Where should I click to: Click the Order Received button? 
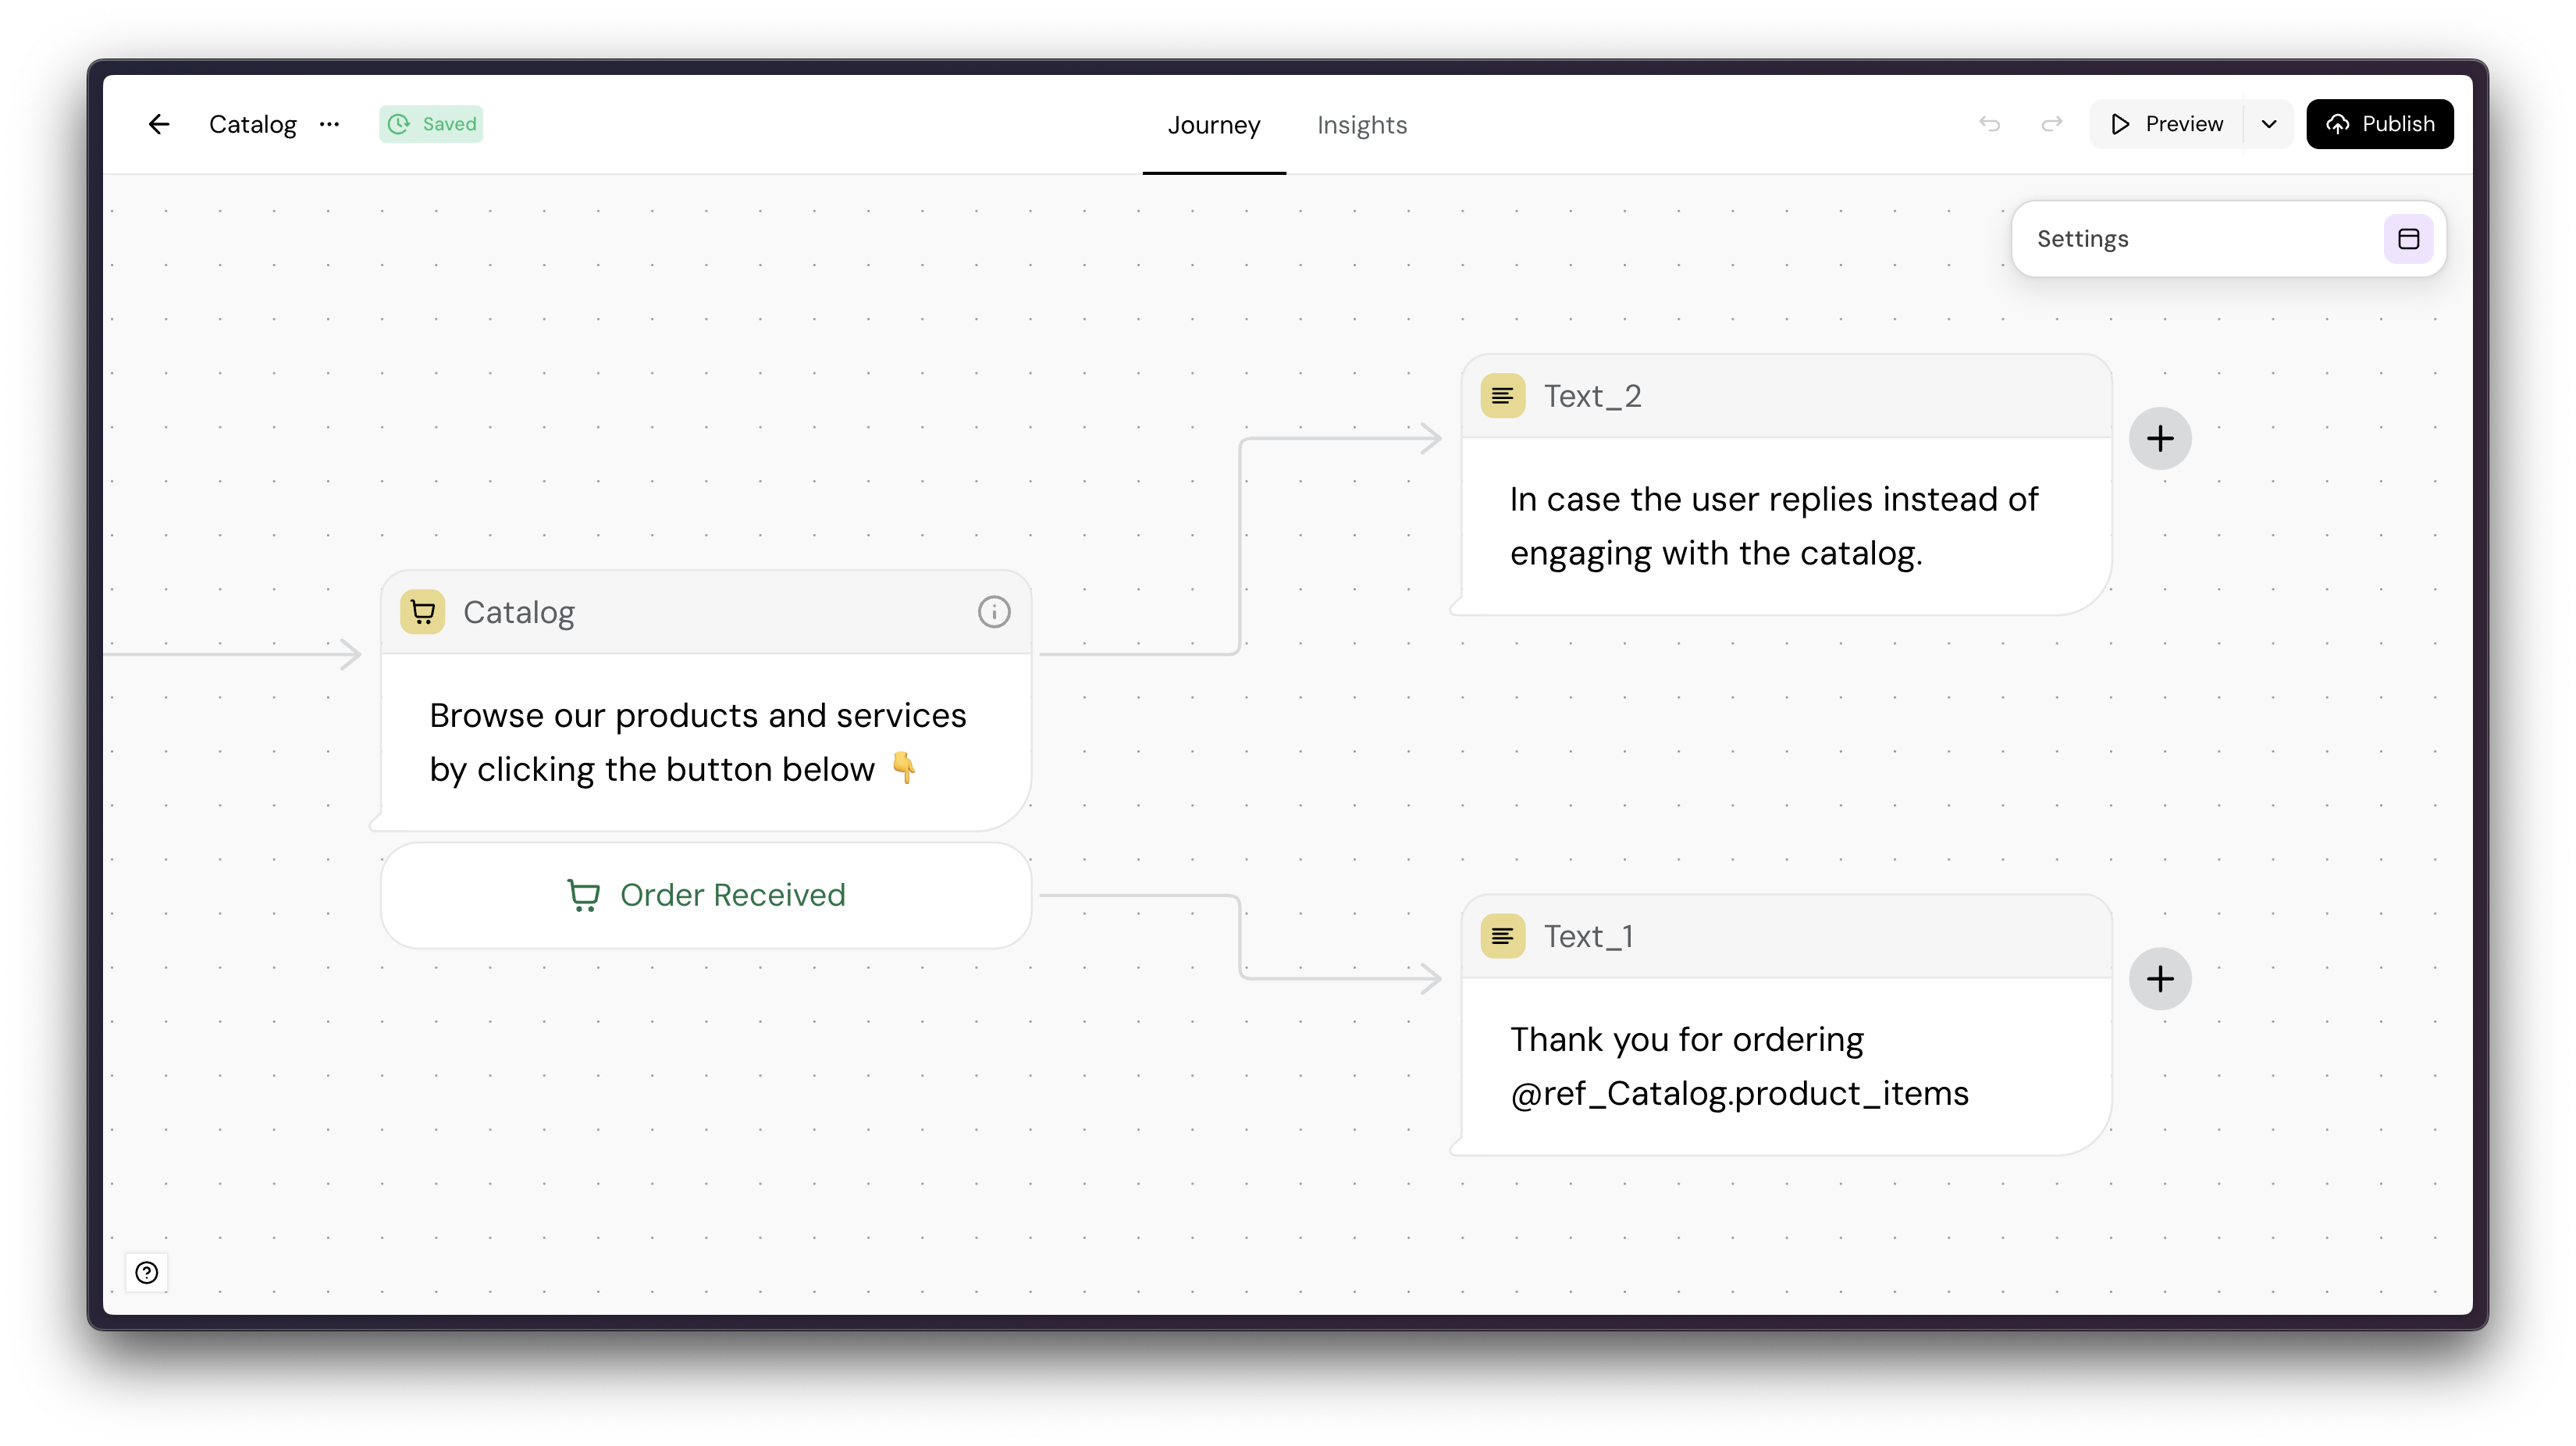[x=706, y=895]
